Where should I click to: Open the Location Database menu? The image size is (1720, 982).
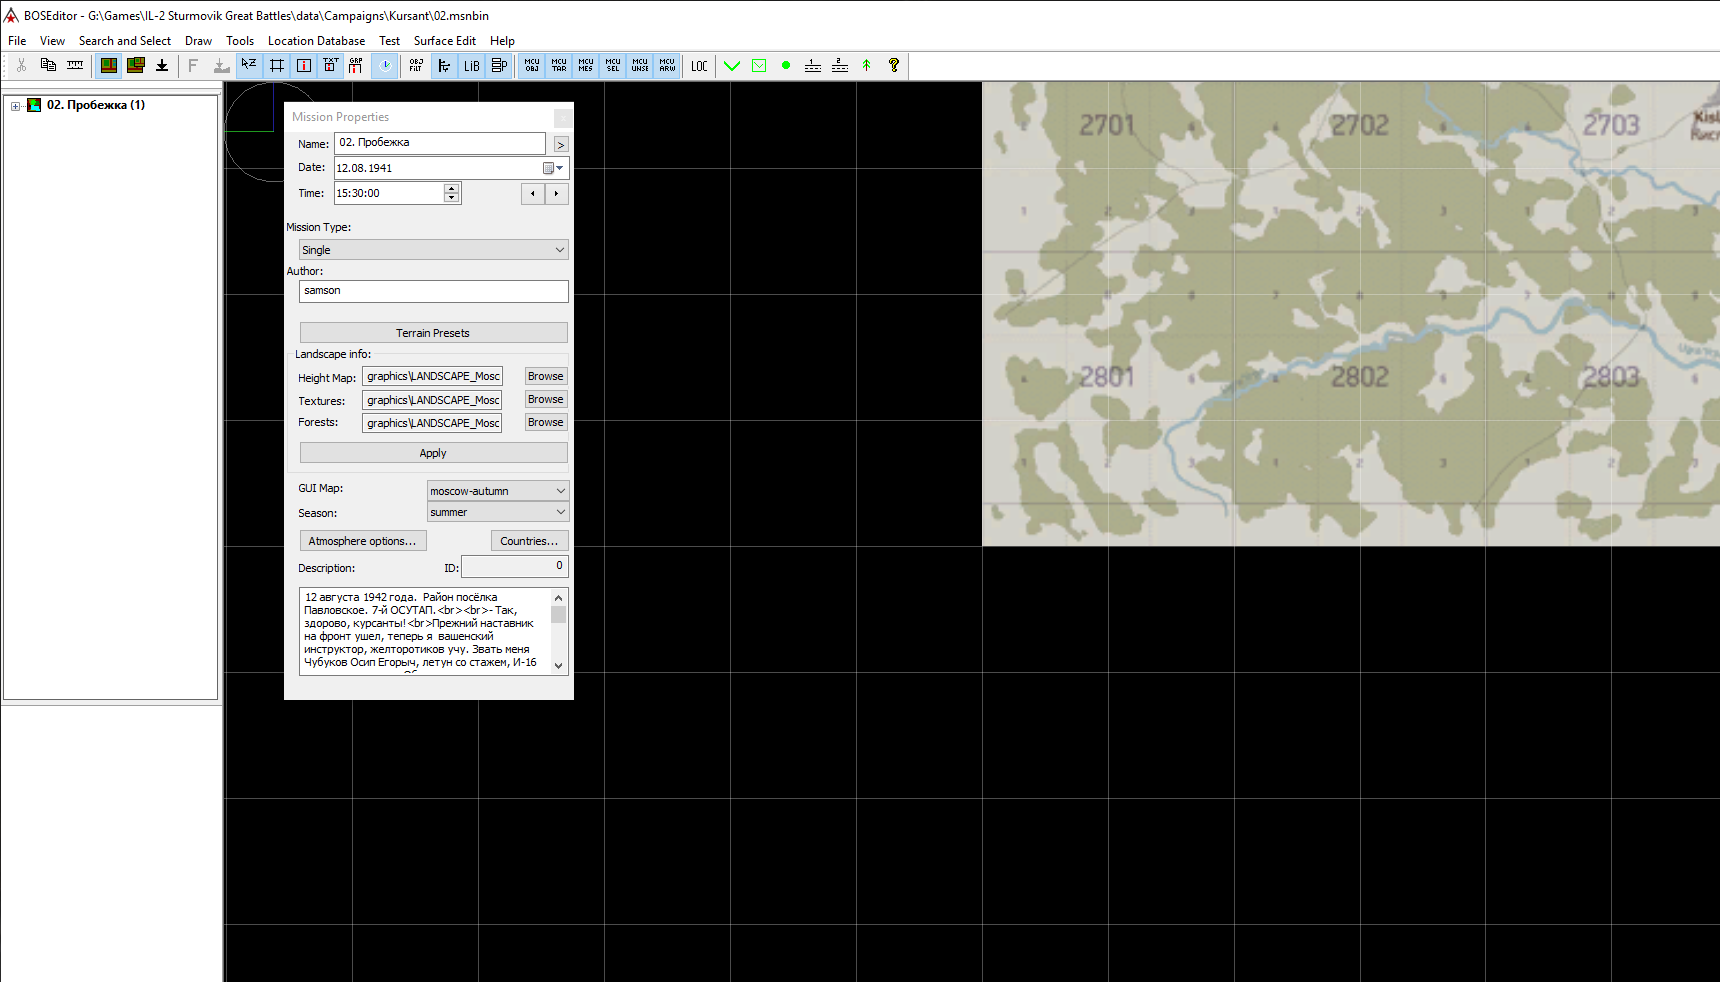click(x=316, y=41)
